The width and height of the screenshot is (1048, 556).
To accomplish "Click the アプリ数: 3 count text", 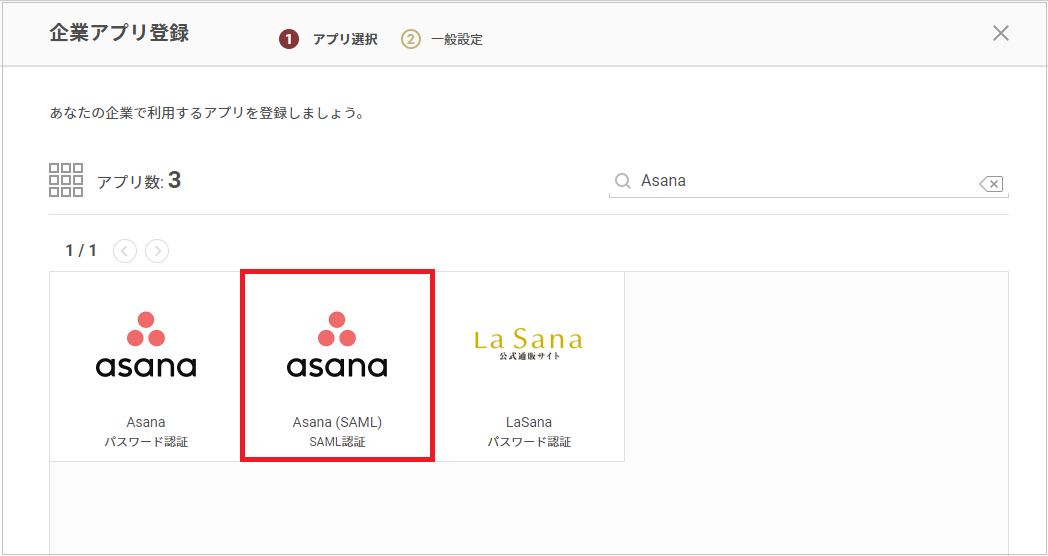I will [139, 181].
